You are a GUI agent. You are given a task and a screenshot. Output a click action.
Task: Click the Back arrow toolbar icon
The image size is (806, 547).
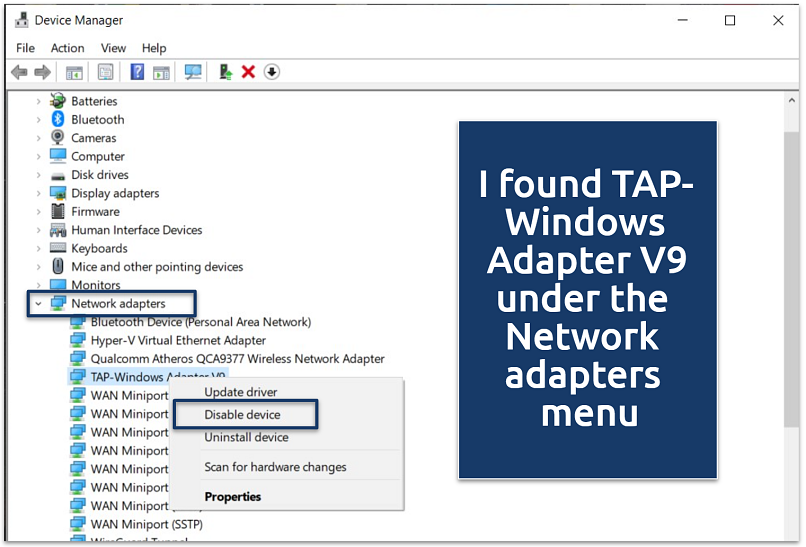point(18,72)
